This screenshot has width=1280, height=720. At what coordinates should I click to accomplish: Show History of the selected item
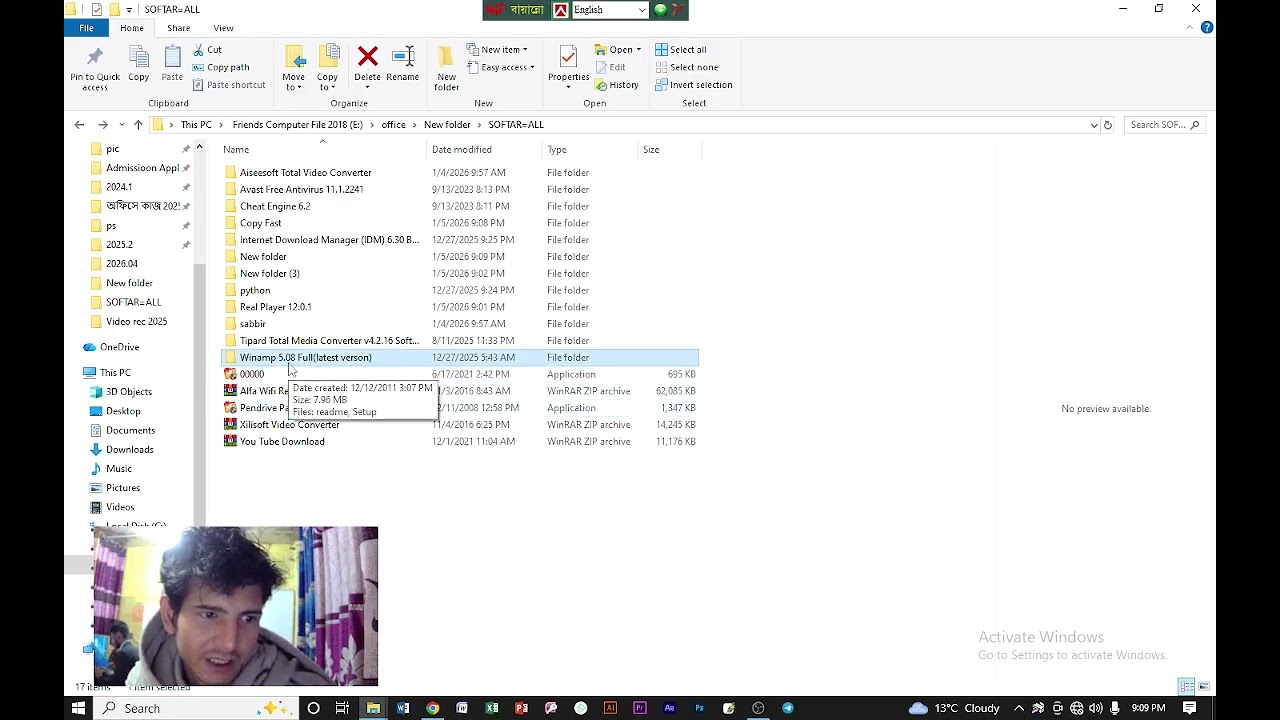(x=616, y=85)
